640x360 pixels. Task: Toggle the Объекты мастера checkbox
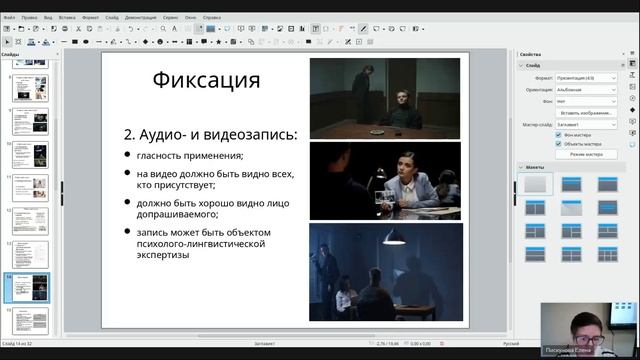click(558, 144)
